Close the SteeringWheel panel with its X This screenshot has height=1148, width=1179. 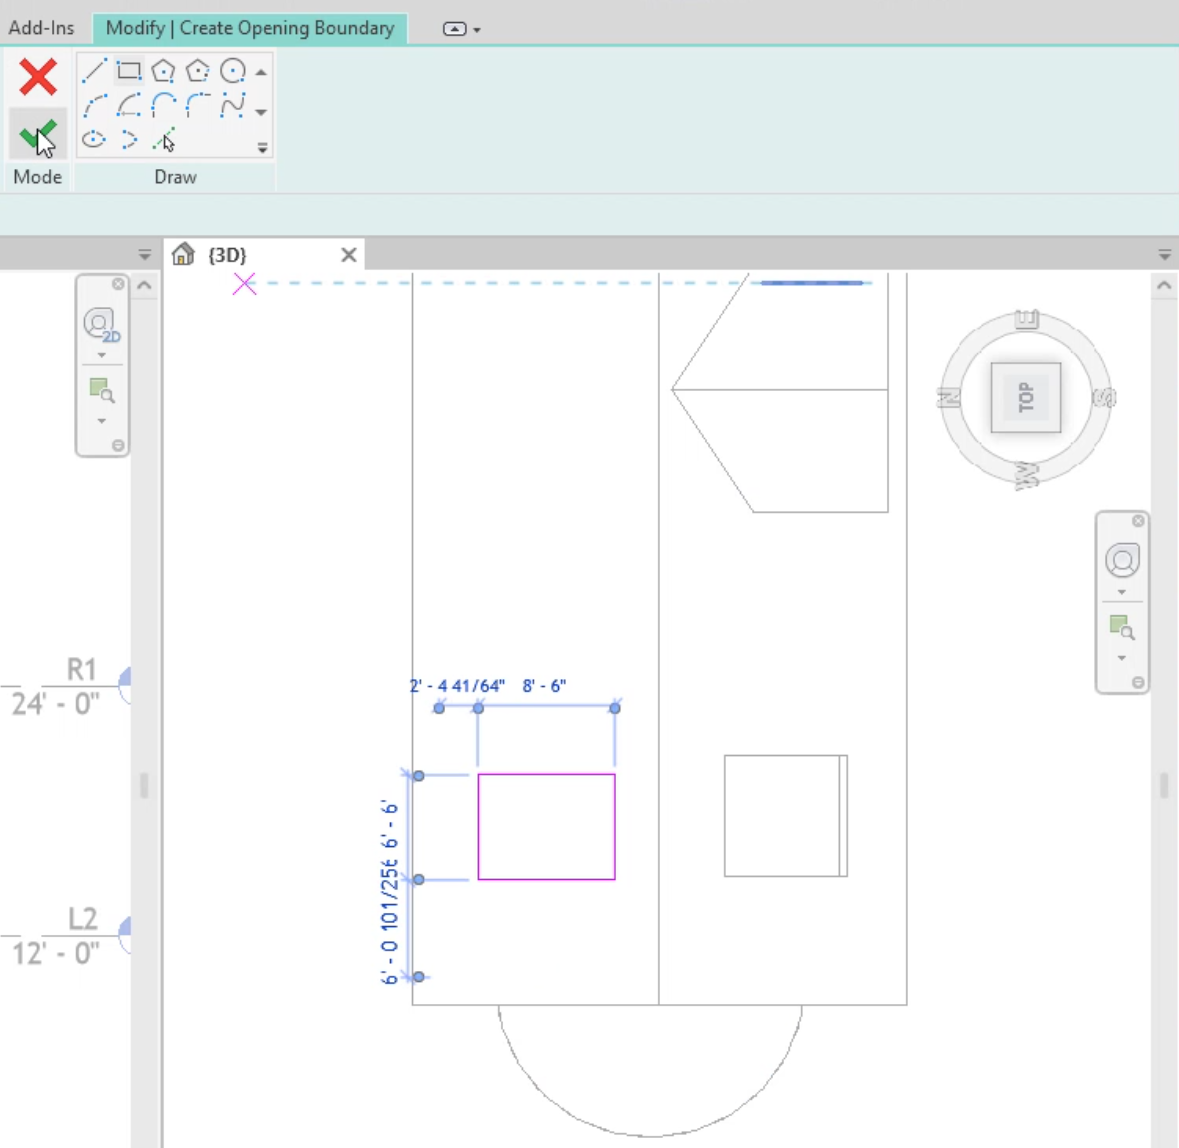119,285
